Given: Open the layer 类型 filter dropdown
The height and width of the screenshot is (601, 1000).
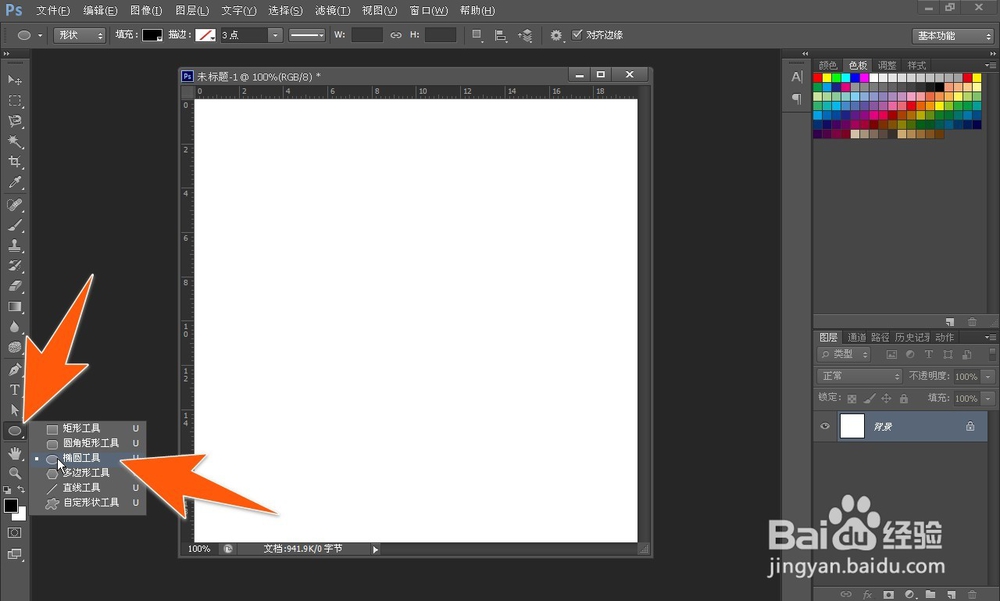Looking at the screenshot, I should [x=844, y=354].
